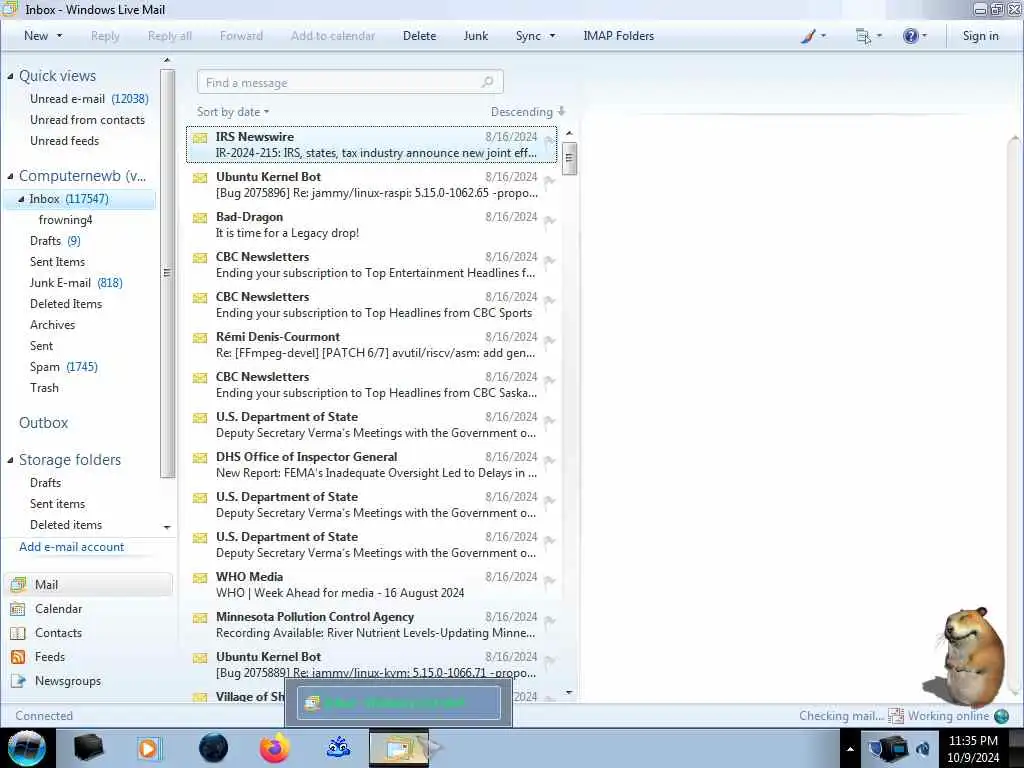Open the Mail icon in the navigation shortcuts
The image size is (1024, 768).
(18, 584)
